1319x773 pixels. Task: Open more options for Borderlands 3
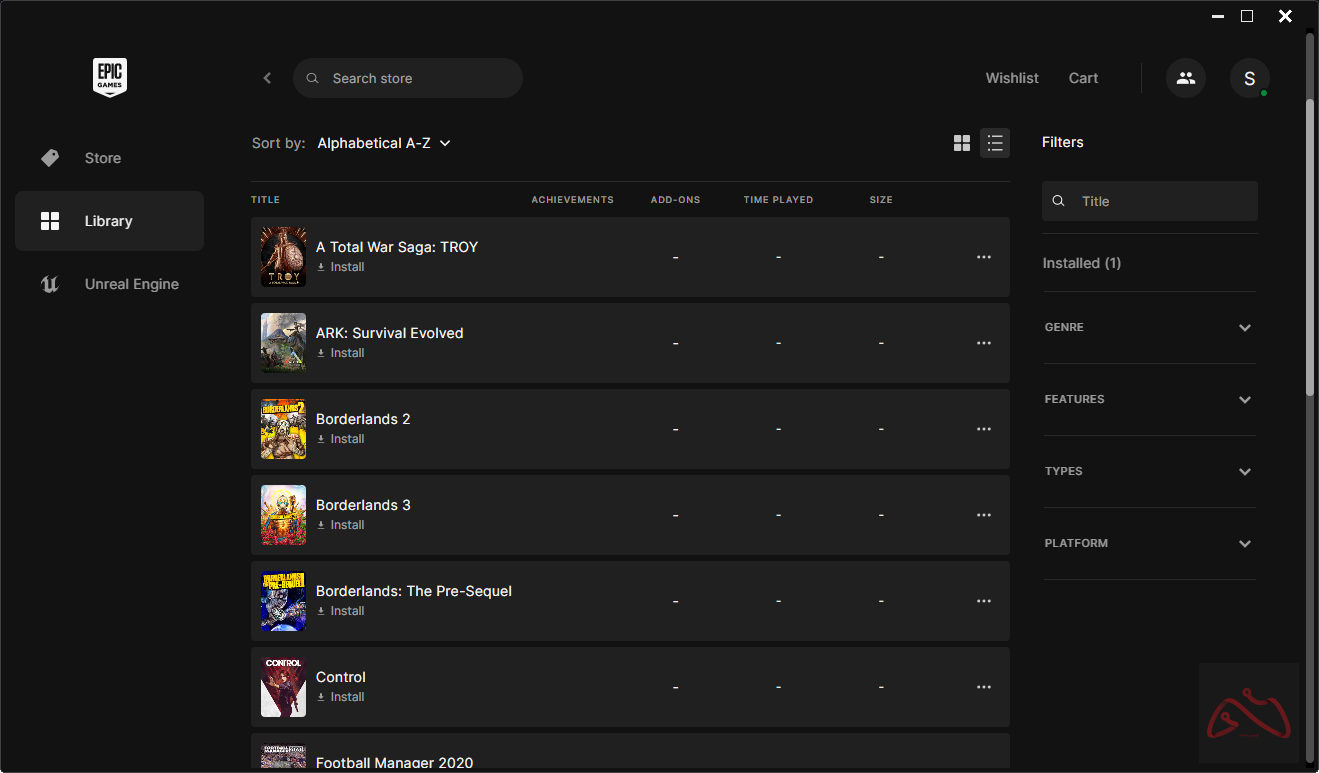tap(983, 515)
